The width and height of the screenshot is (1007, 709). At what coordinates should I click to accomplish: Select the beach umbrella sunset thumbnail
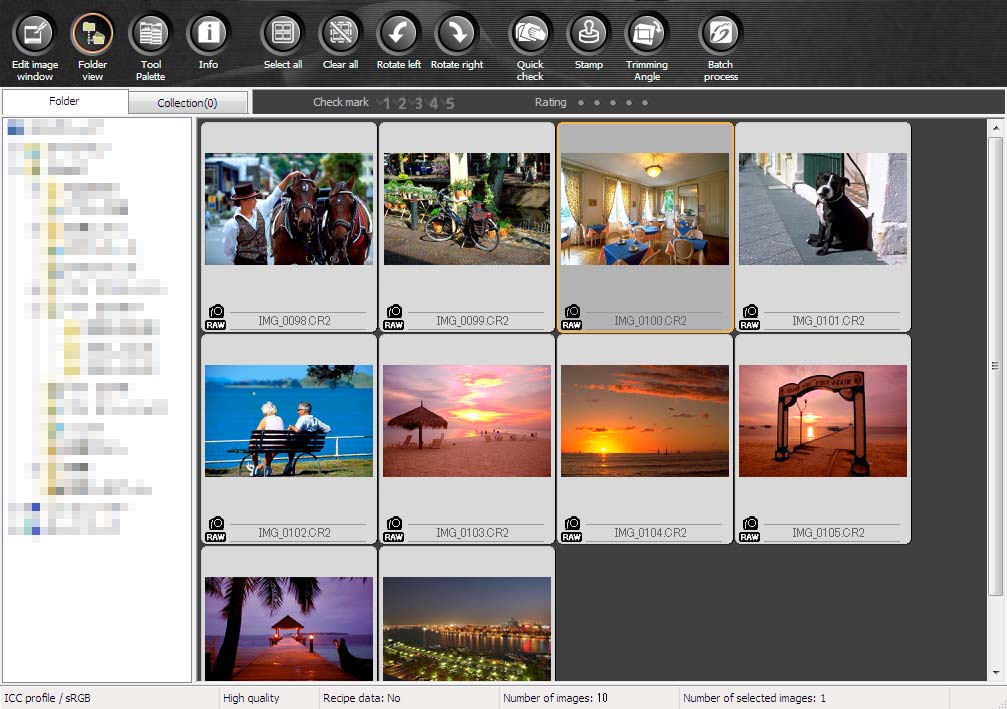point(467,421)
